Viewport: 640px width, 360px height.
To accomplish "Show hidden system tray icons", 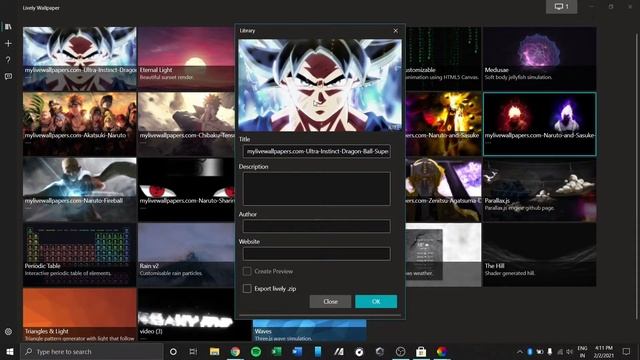I will (520, 351).
